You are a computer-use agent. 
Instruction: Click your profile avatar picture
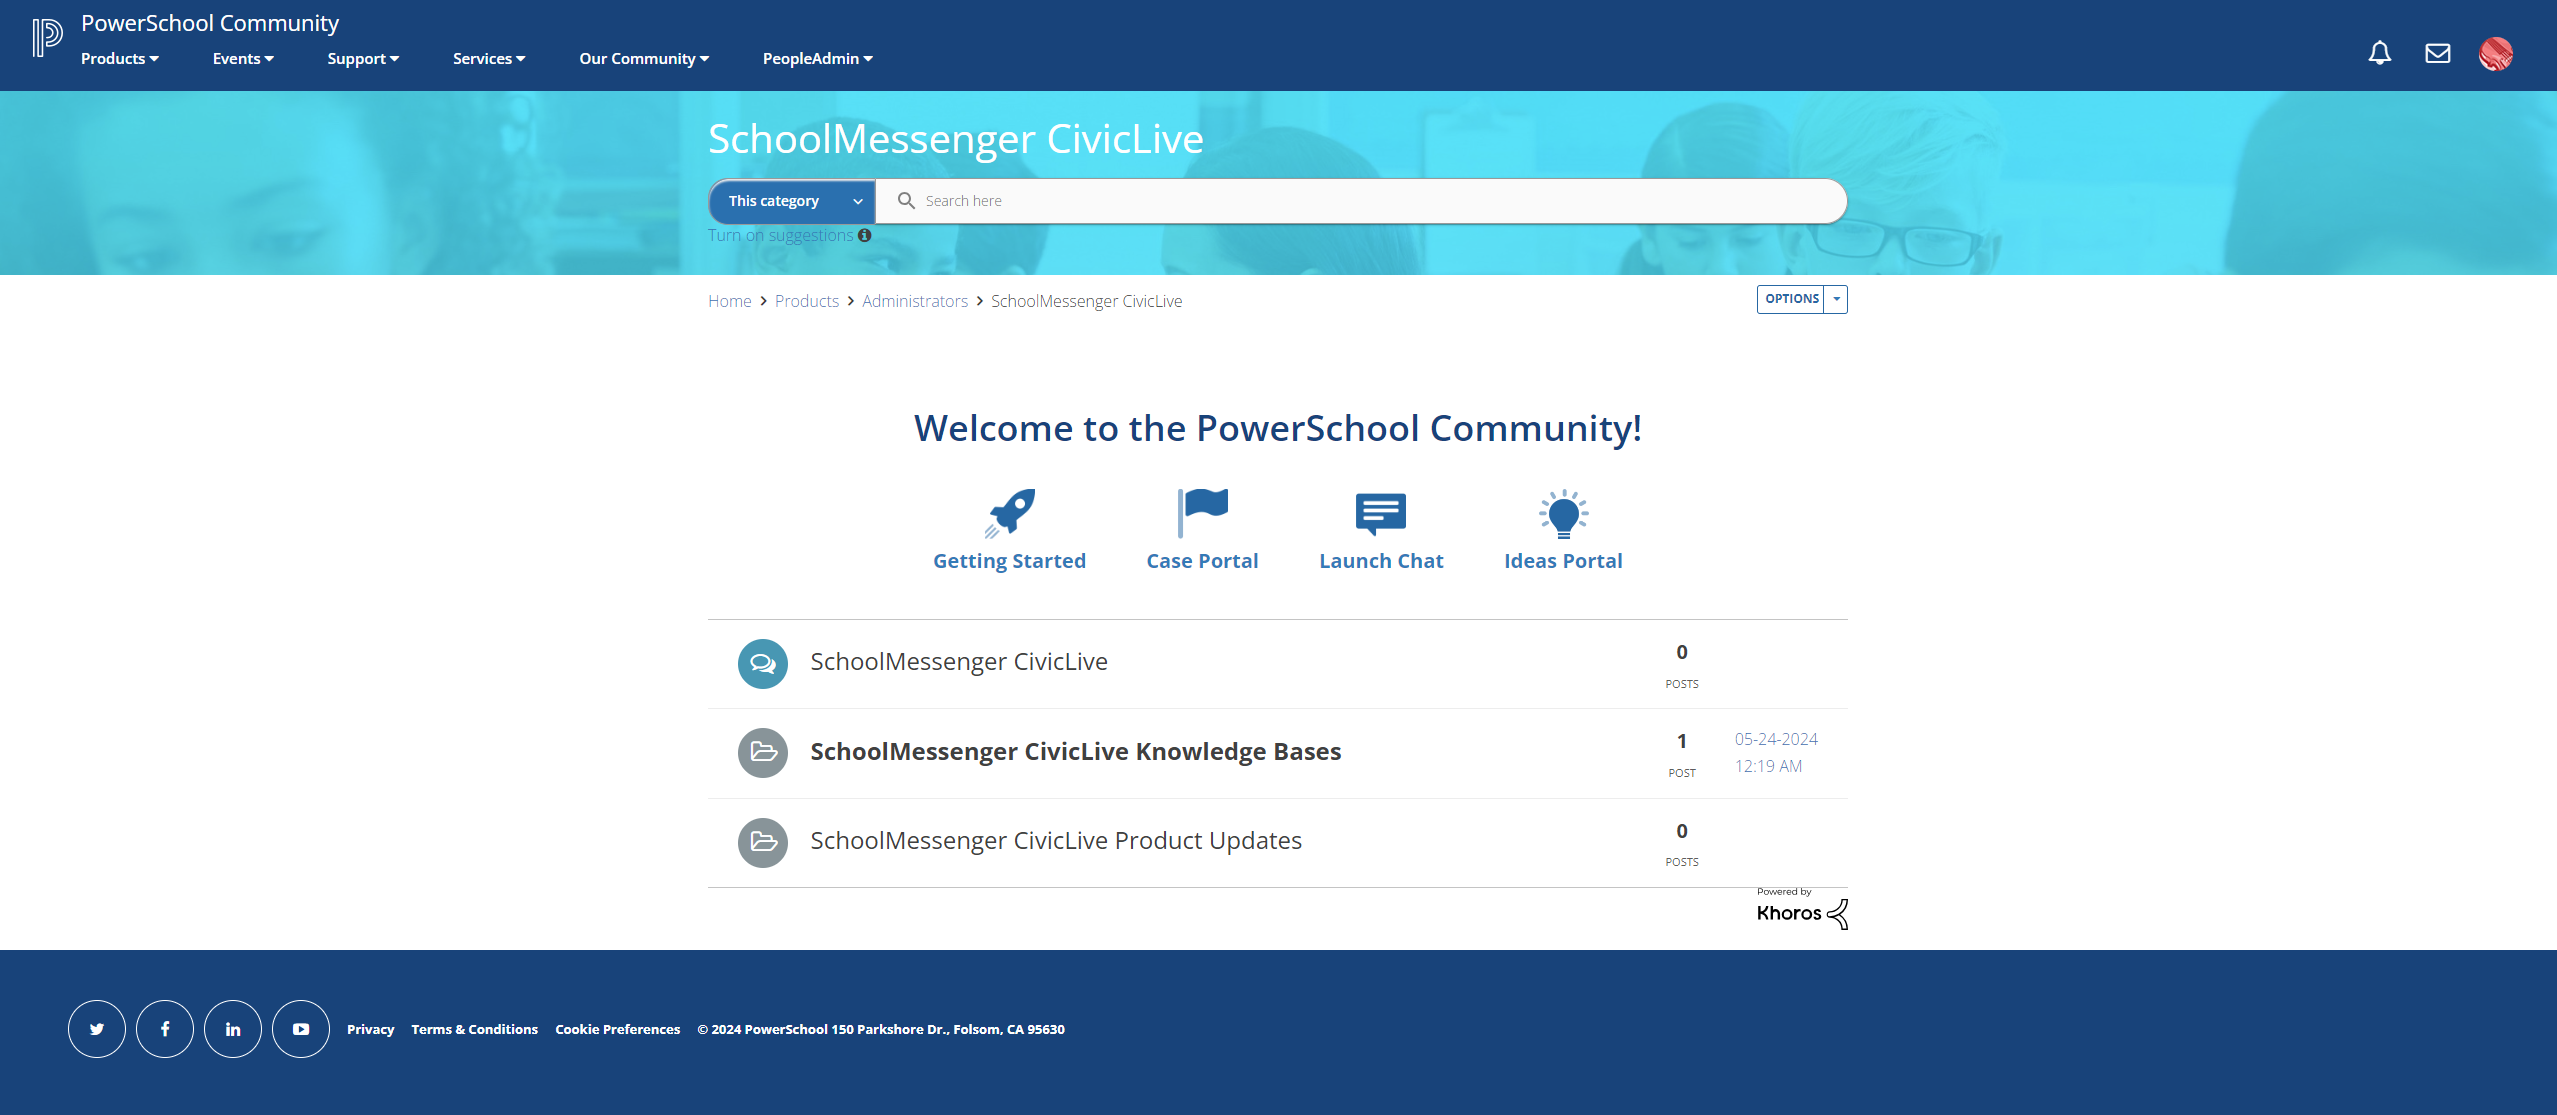(x=2496, y=54)
